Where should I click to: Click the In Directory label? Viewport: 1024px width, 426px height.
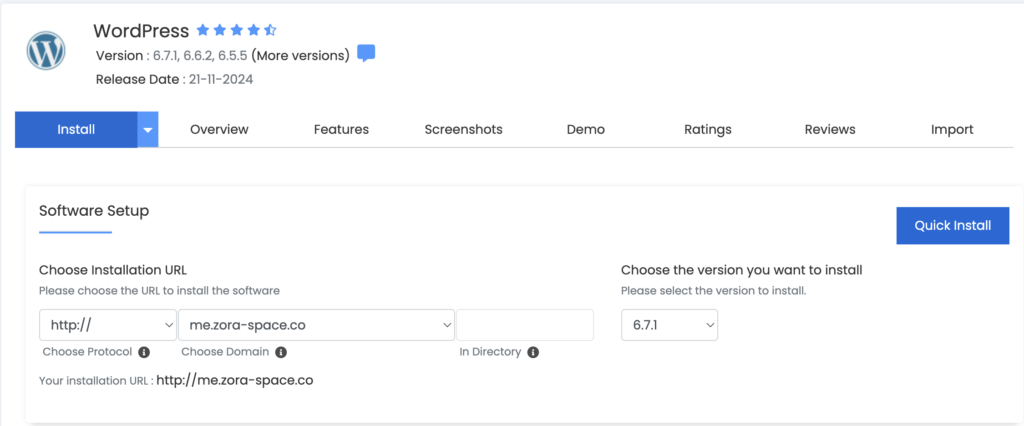click(x=490, y=352)
